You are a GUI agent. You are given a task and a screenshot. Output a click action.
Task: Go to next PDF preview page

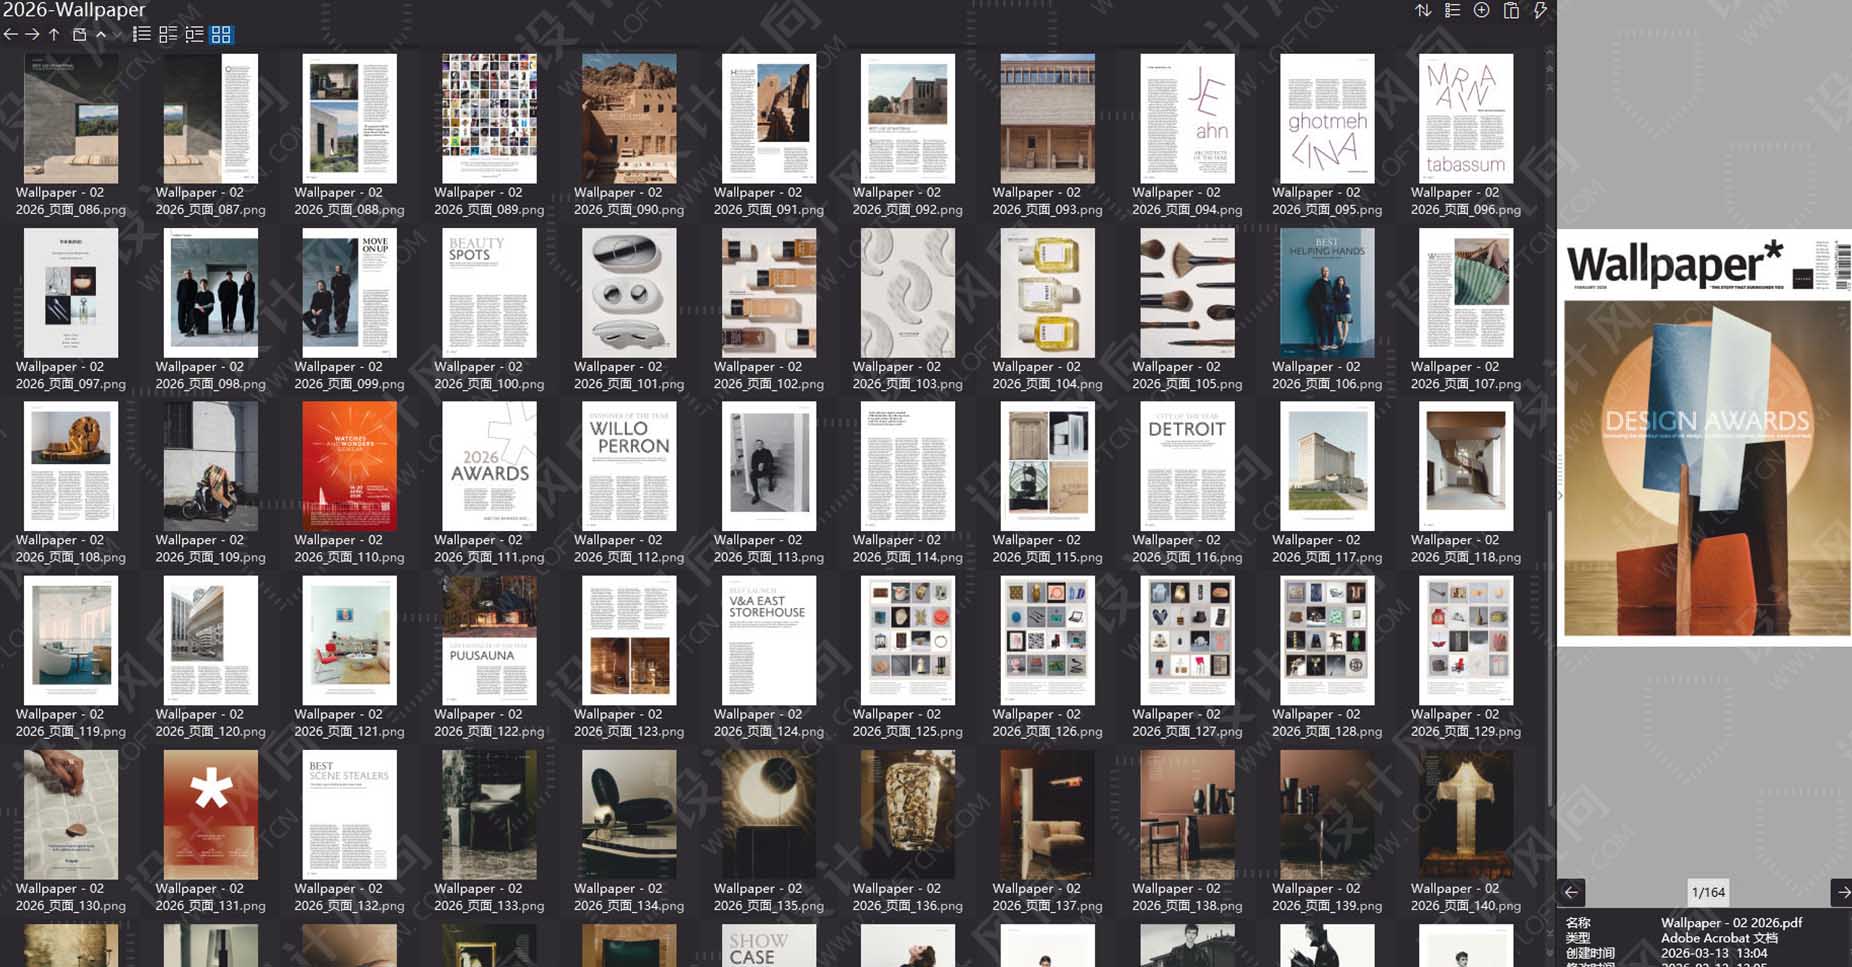1843,890
